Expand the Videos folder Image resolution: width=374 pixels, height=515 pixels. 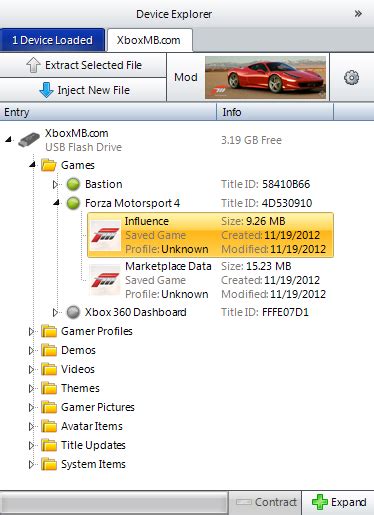(31, 369)
